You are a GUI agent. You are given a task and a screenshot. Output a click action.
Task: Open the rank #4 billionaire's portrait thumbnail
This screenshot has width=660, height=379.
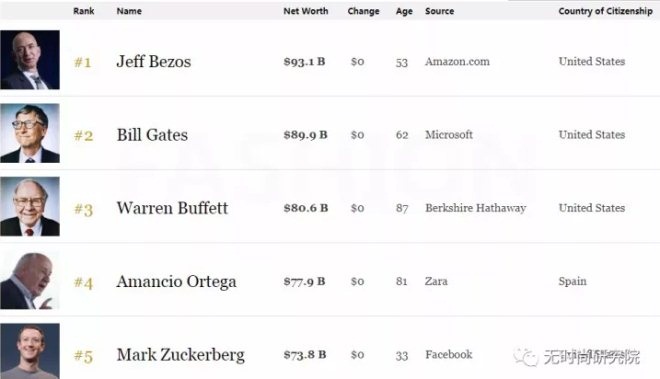[x=30, y=280]
